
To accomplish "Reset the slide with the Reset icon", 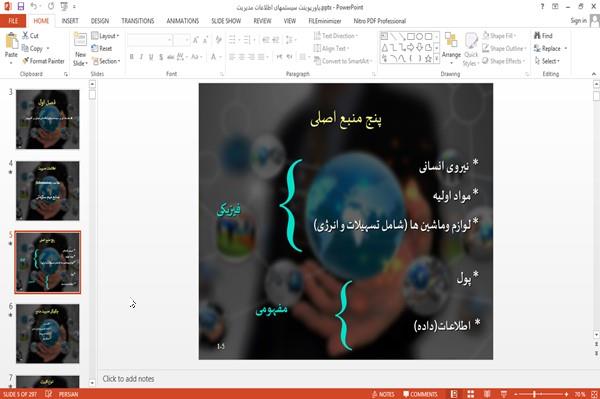I will pyautogui.click(x=95, y=48).
